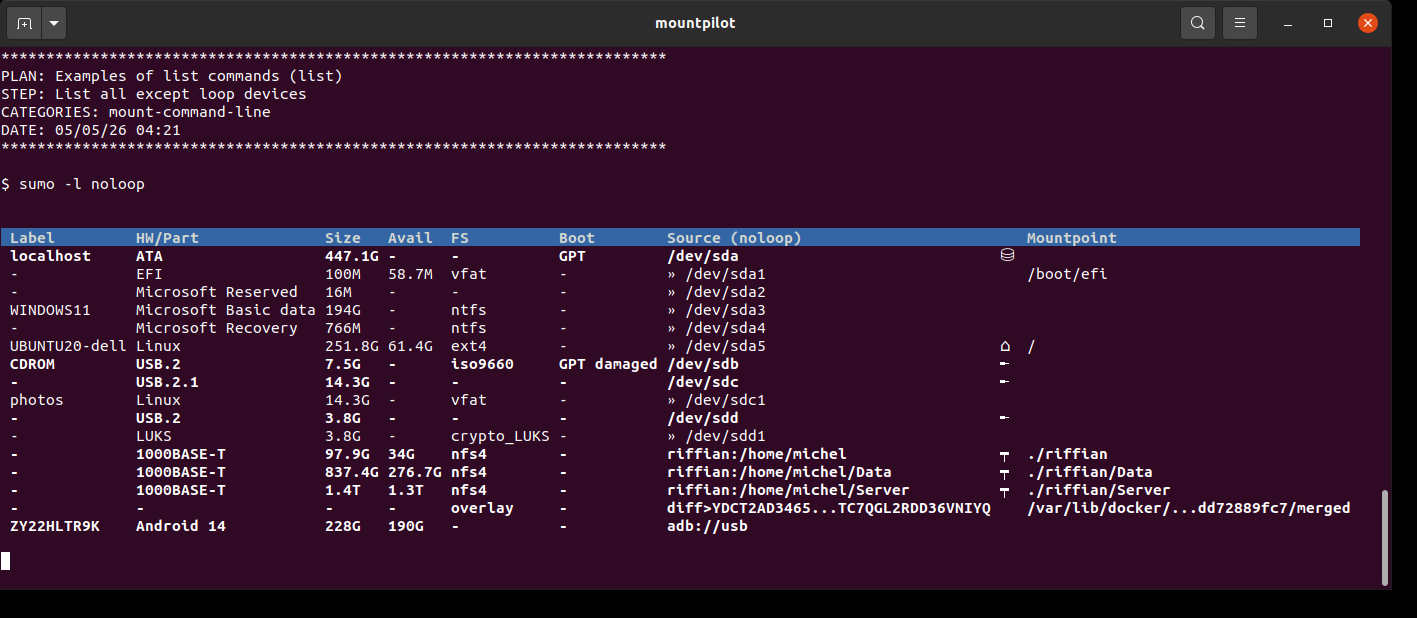Select the Avail column header
This screenshot has width=1417, height=618.
410,238
